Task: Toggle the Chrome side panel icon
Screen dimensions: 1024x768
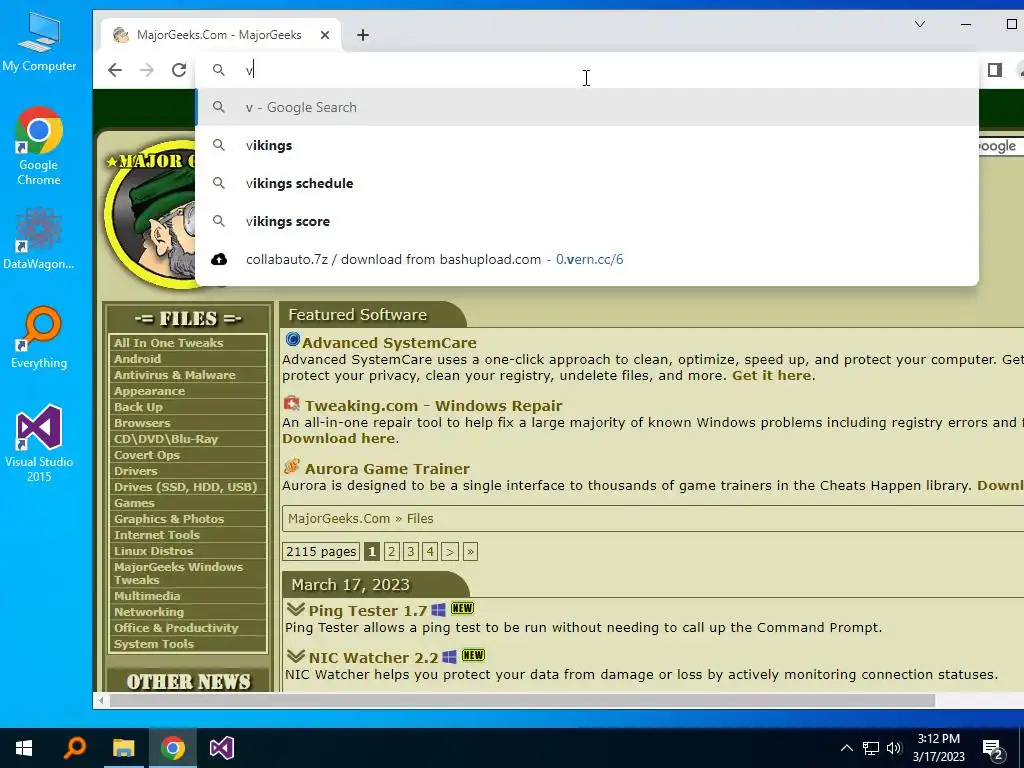Action: pyautogui.click(x=995, y=70)
